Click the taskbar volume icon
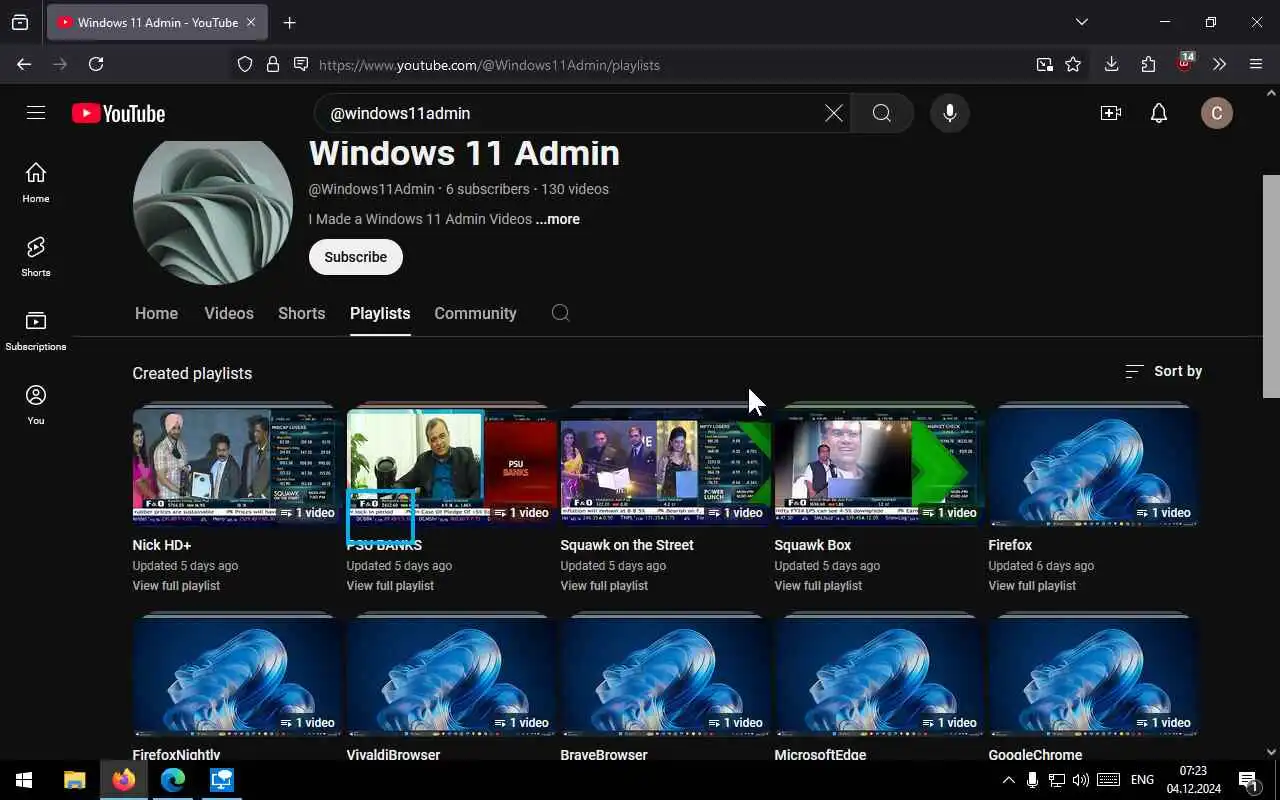The height and width of the screenshot is (800, 1280). [x=1080, y=780]
